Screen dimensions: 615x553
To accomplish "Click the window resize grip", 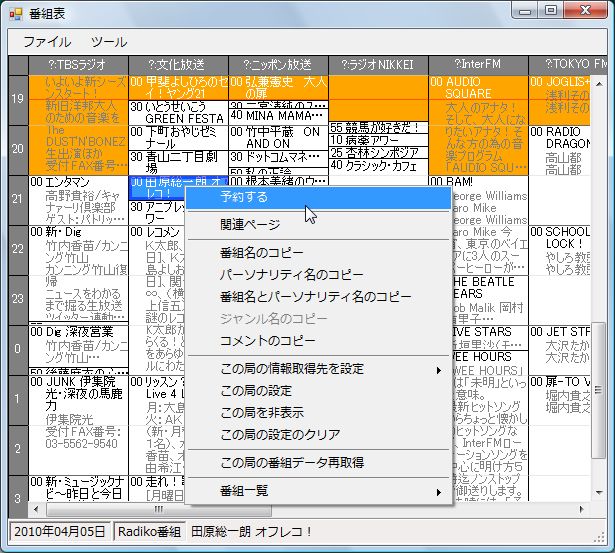I will [600, 538].
